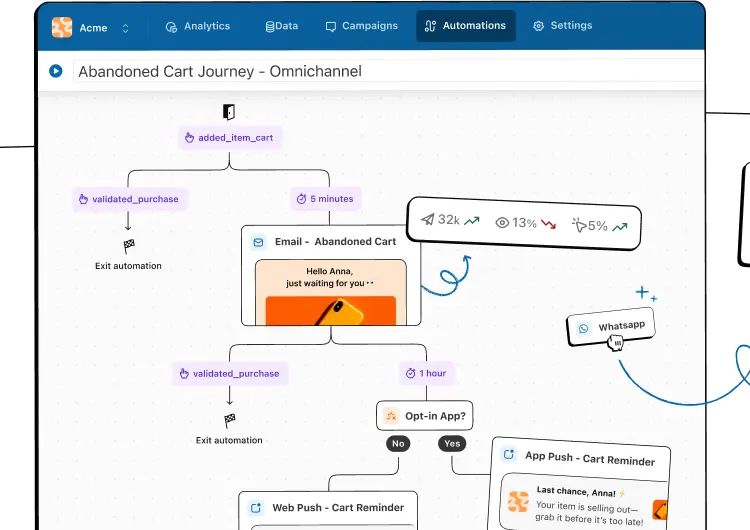Switch to the Data tab

pos(282,26)
